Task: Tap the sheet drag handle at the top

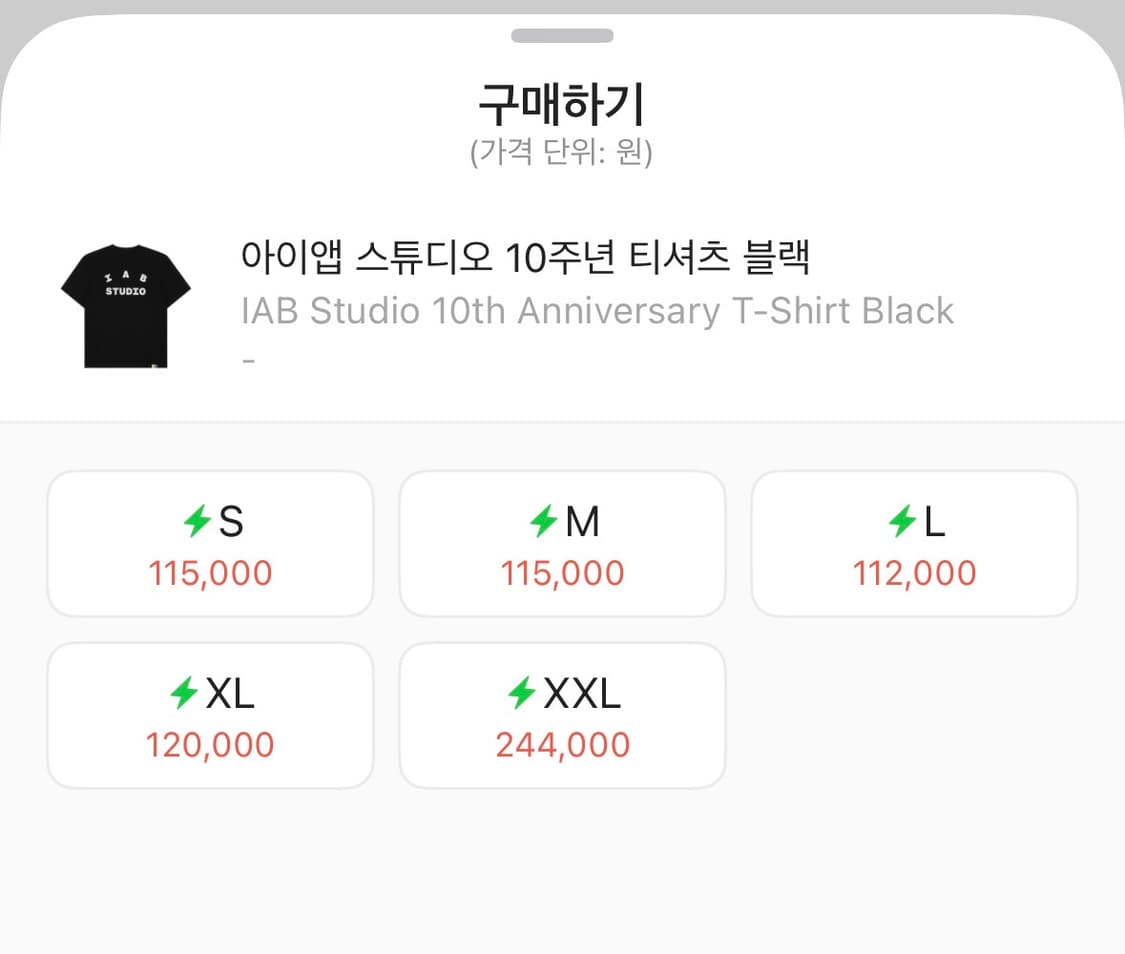Action: (x=562, y=35)
